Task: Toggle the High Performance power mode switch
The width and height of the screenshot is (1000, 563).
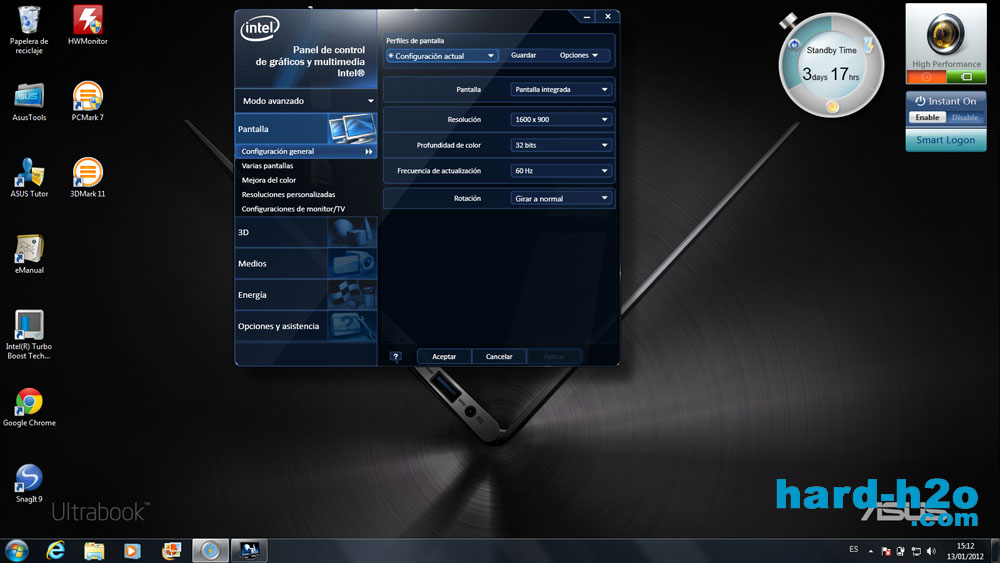Action: [946, 77]
